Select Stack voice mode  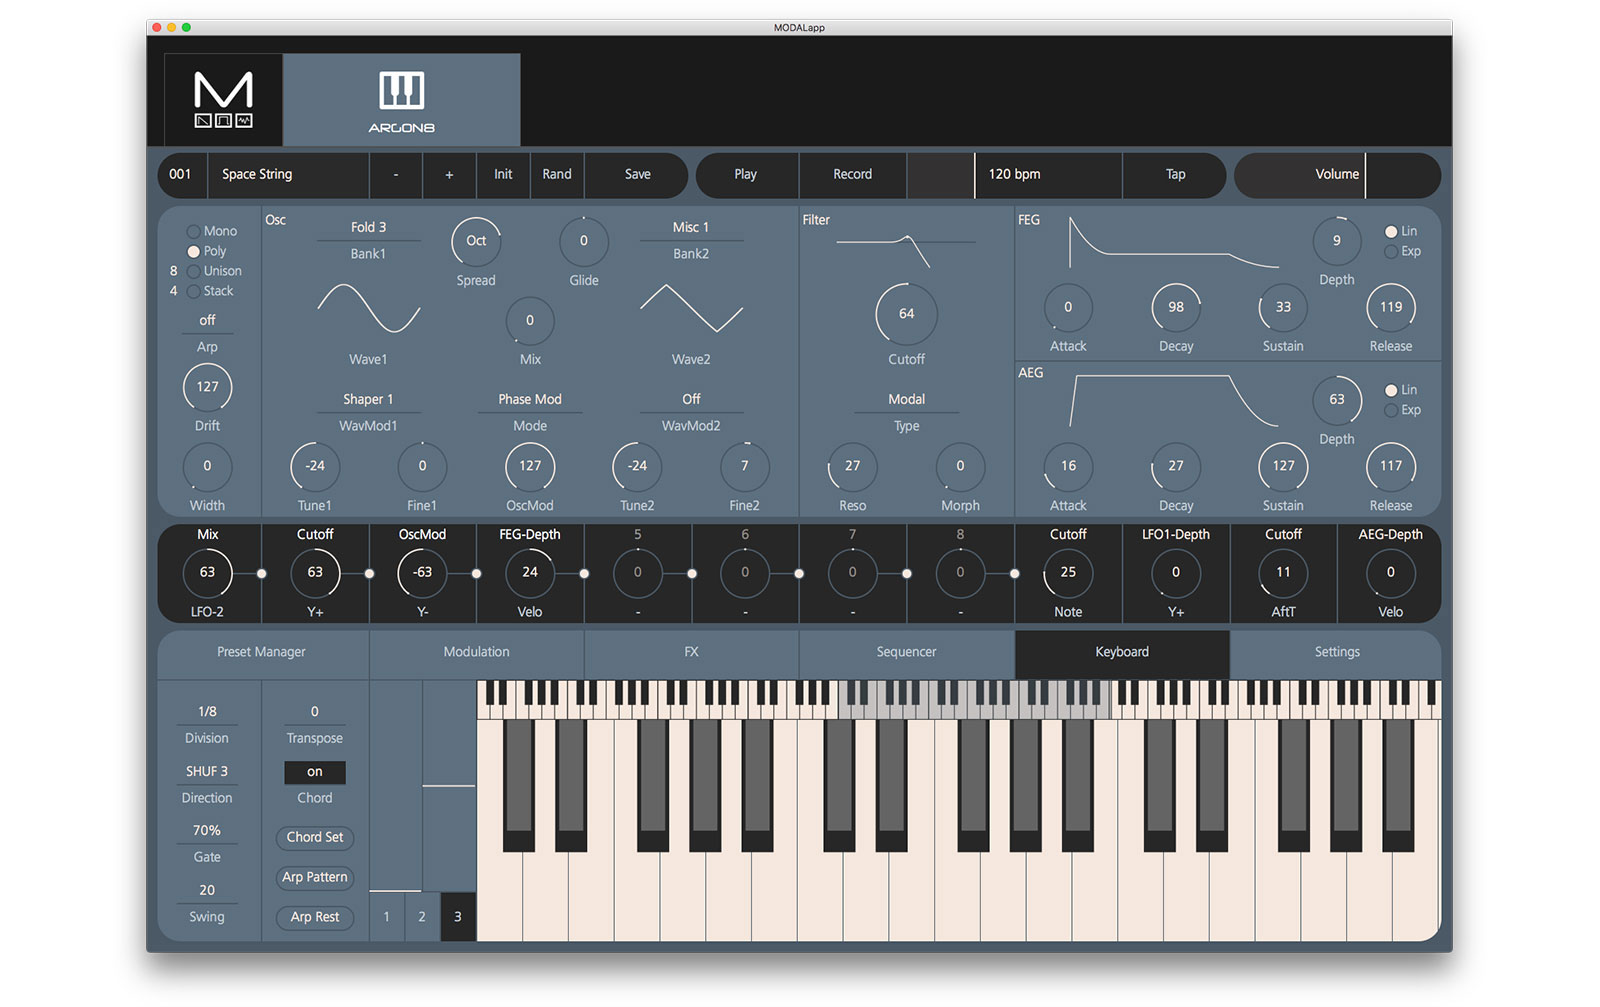(194, 291)
